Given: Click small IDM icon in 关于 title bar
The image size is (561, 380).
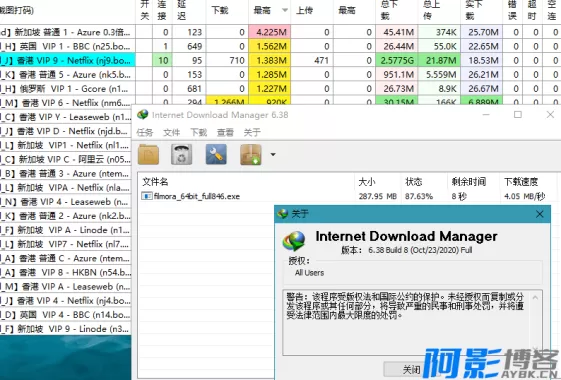Looking at the screenshot, I should (283, 214).
